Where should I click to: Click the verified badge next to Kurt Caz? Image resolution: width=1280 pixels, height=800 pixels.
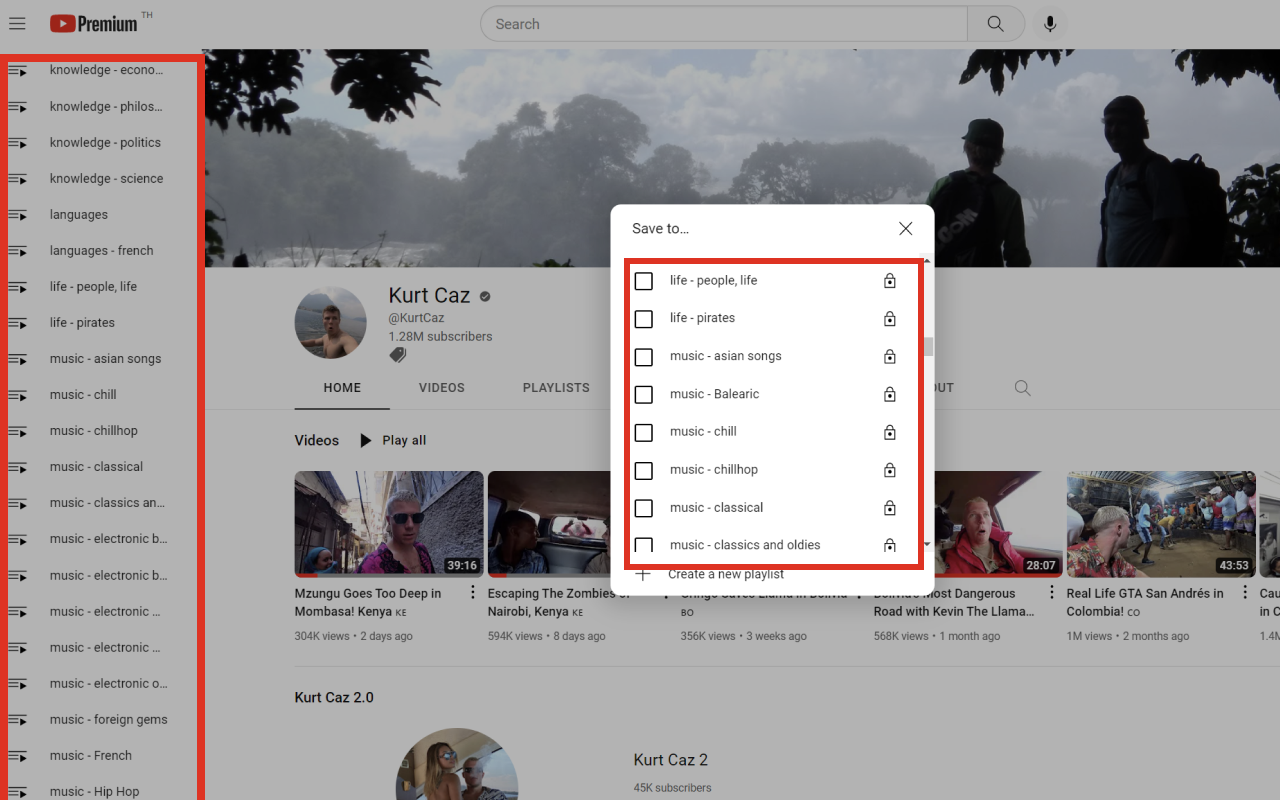[485, 297]
